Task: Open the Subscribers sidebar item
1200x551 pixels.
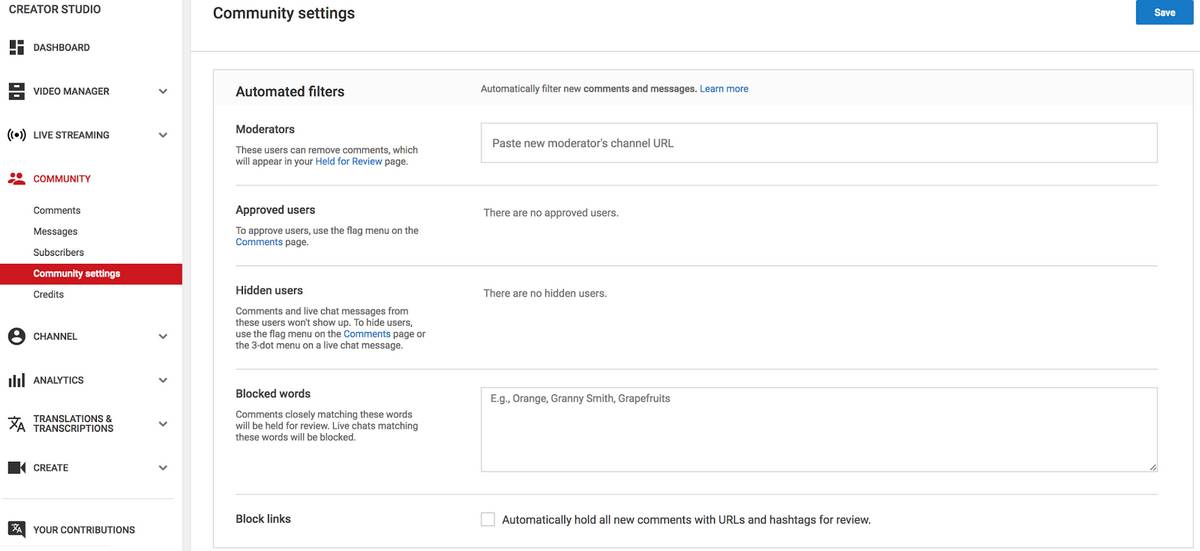Action: pos(59,252)
